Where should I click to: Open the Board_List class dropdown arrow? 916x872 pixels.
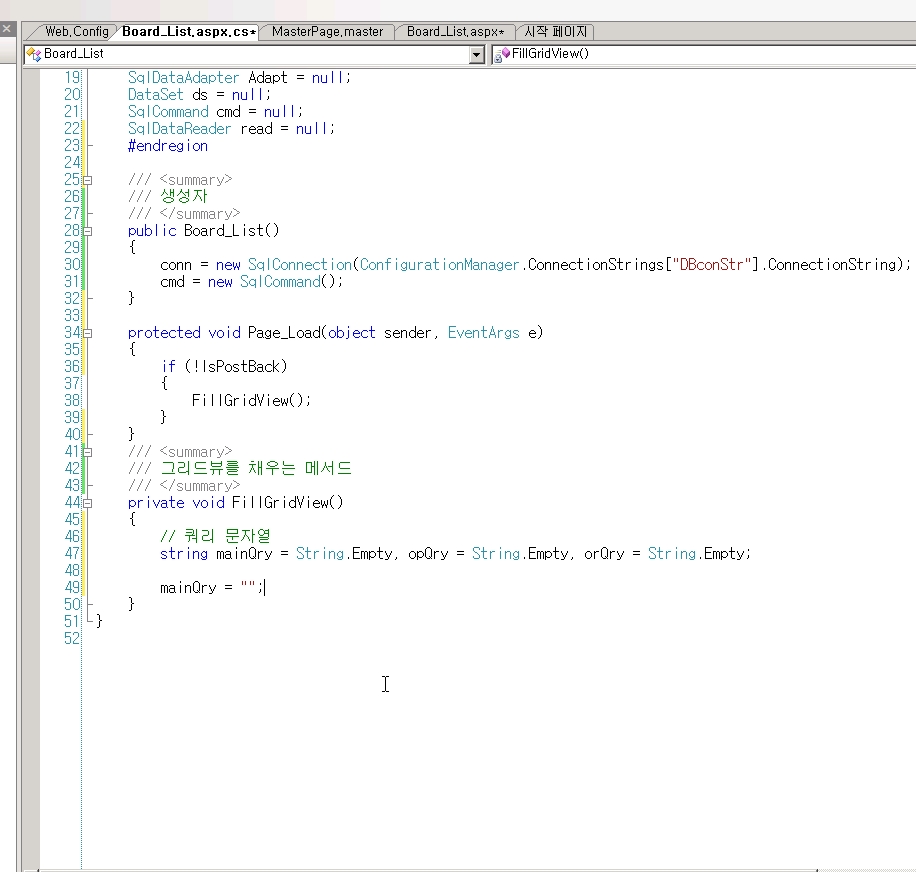point(477,54)
